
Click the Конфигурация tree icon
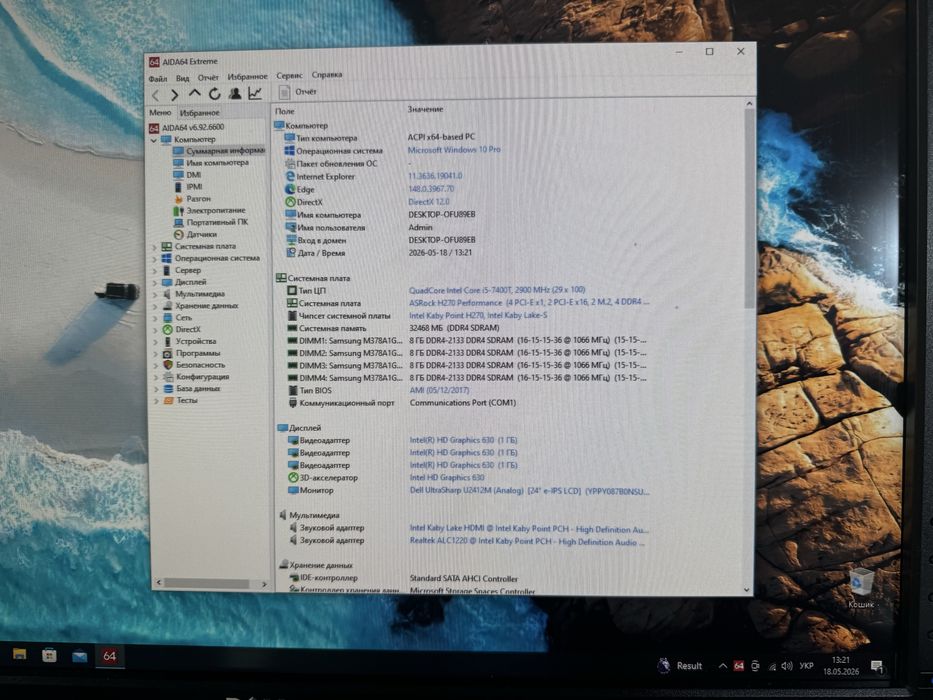coord(168,377)
